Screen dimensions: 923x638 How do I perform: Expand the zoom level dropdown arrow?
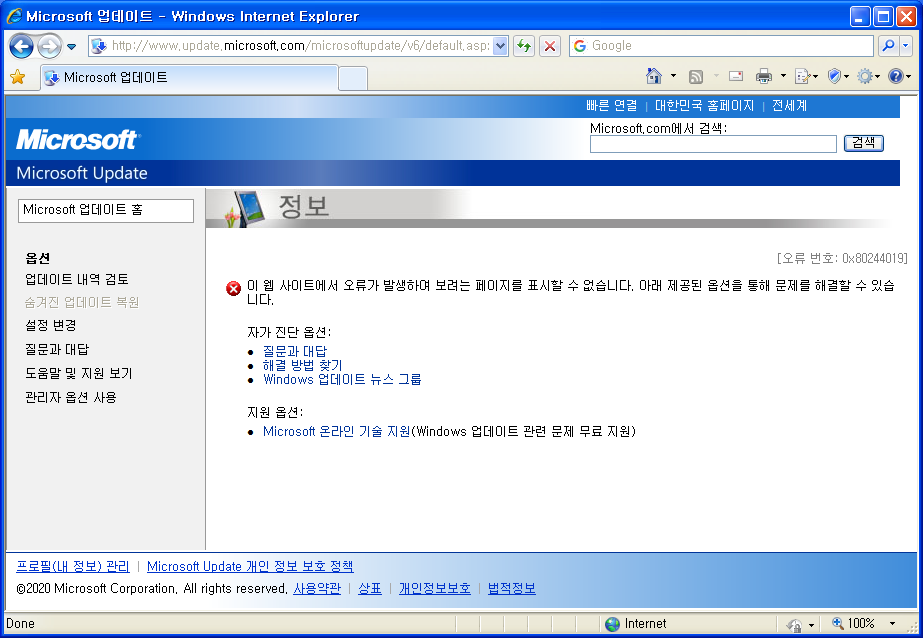tap(892, 624)
